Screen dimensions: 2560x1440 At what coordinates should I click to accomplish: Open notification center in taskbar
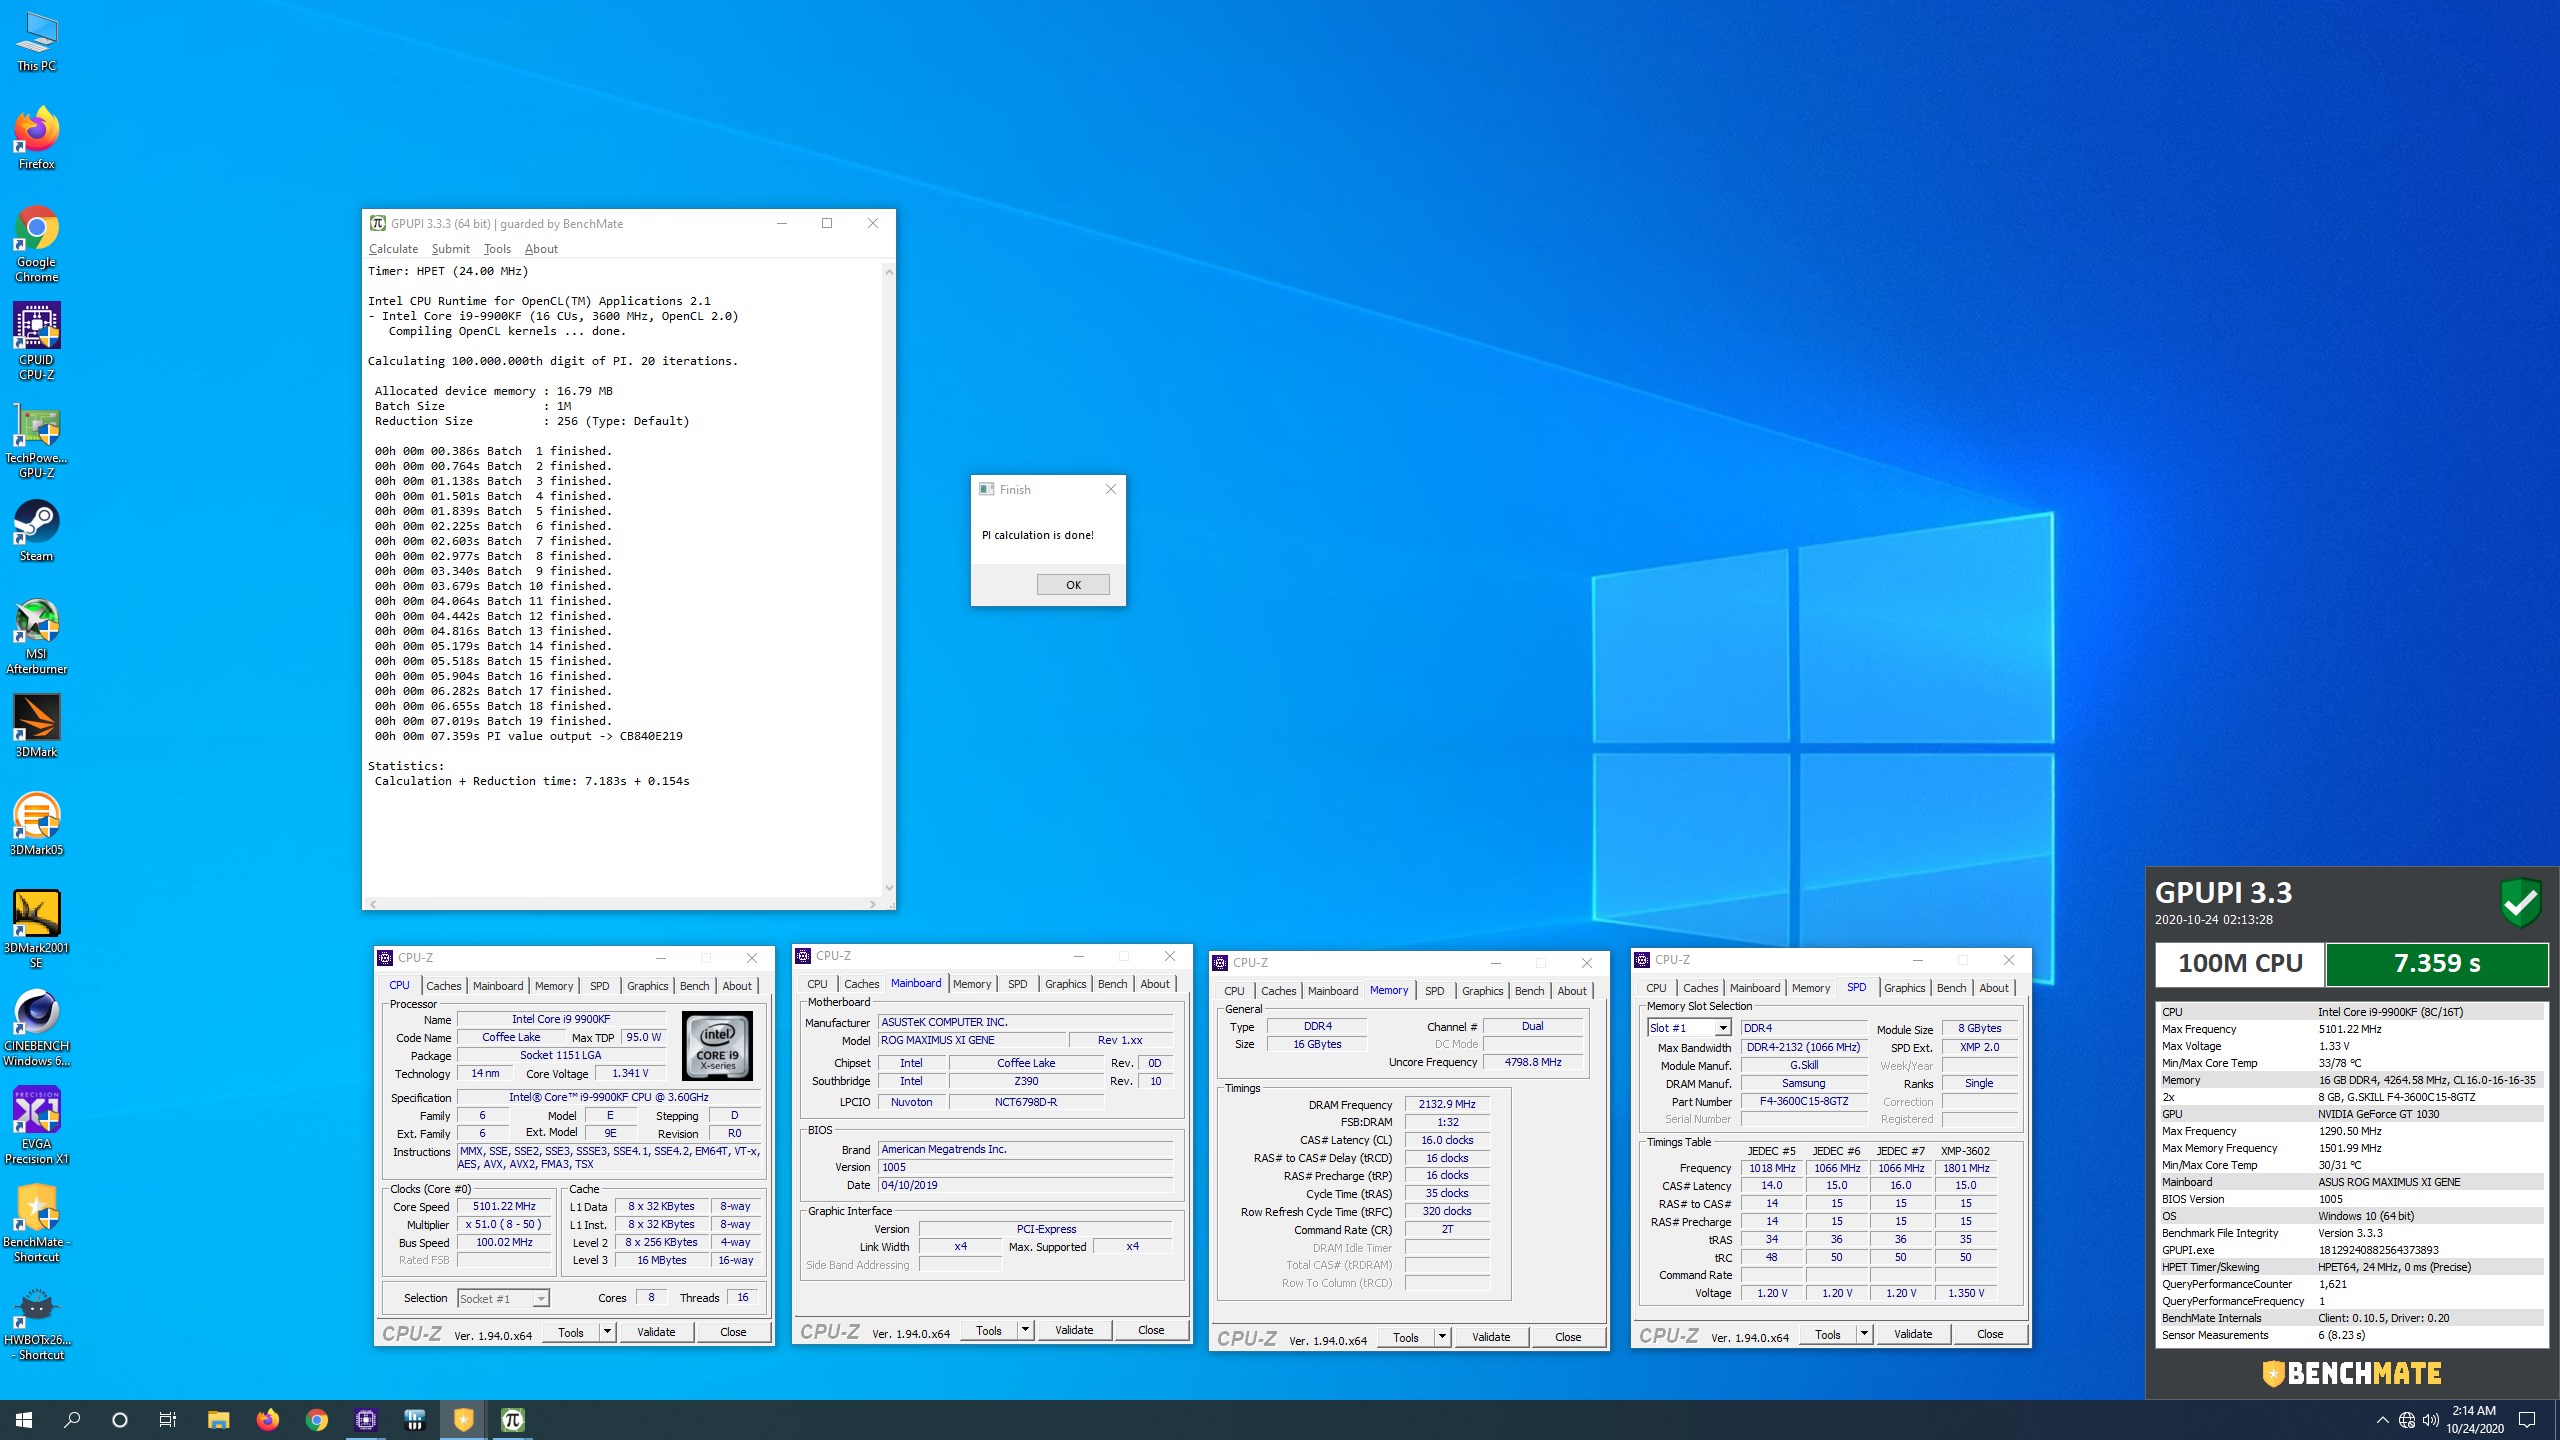coord(2527,1420)
